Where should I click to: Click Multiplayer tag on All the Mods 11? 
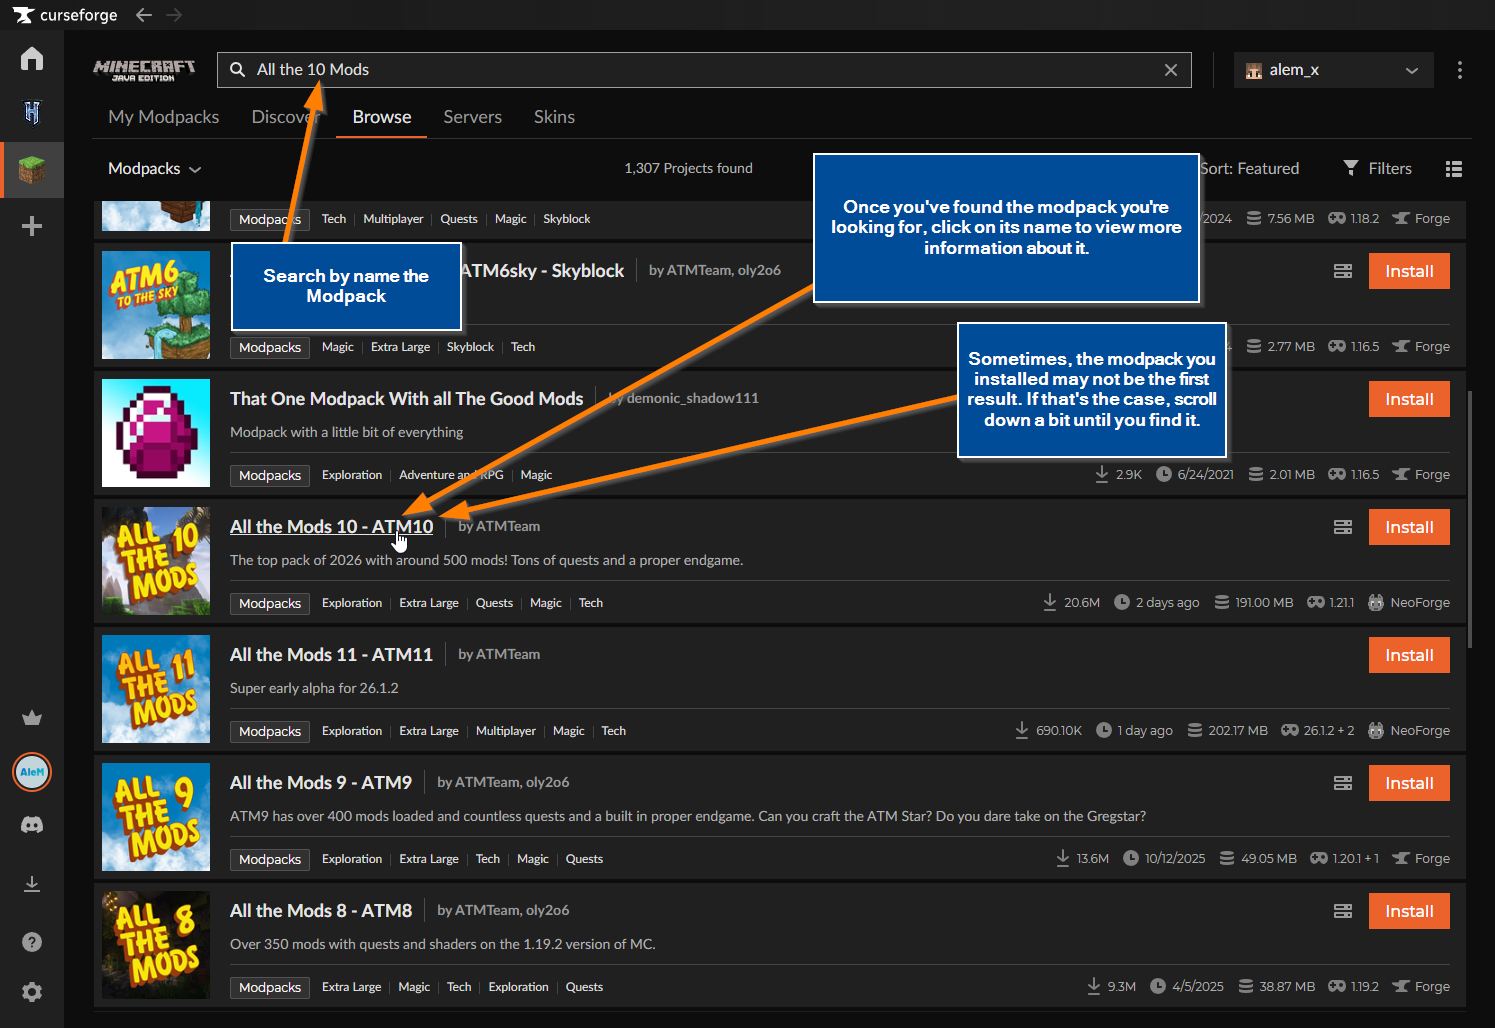click(506, 731)
